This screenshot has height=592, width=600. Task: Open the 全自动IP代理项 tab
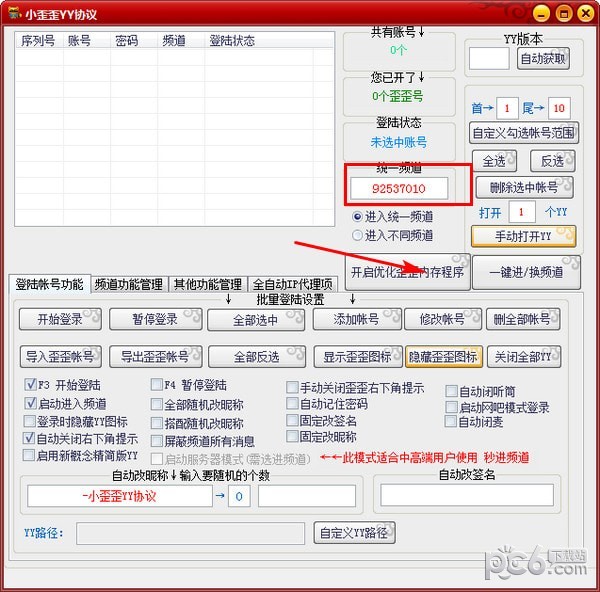pos(292,284)
